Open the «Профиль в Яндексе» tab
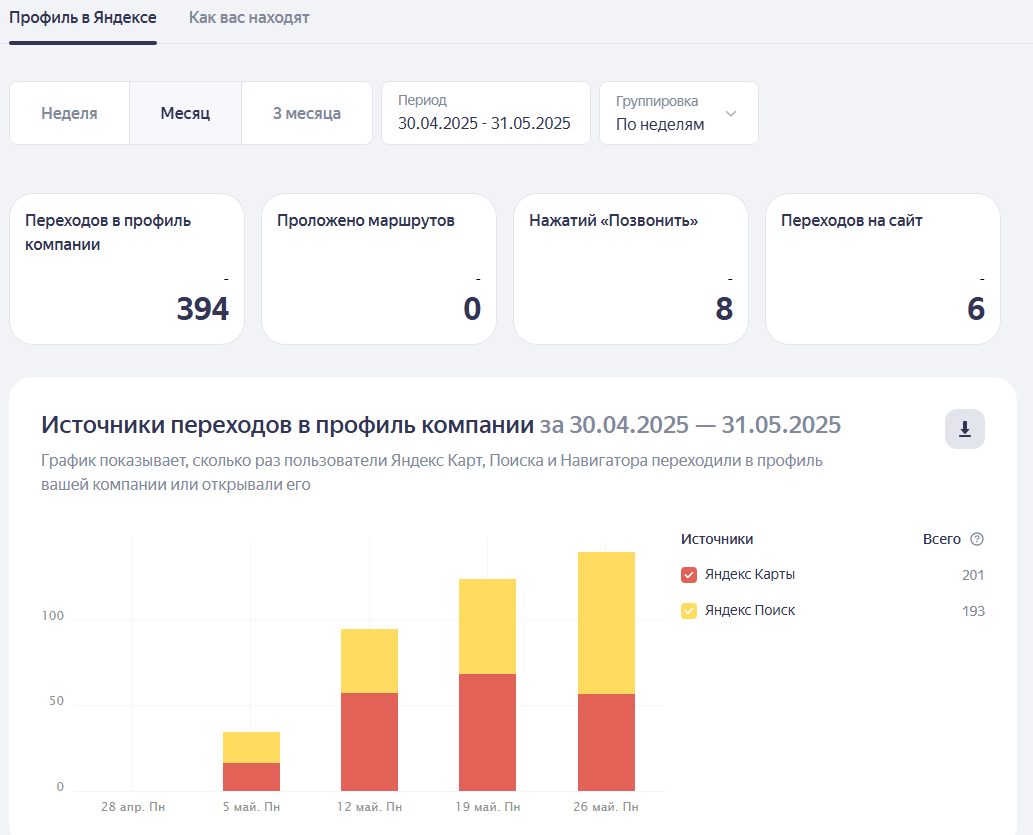Screen dimensions: 1033x835 click(82, 18)
